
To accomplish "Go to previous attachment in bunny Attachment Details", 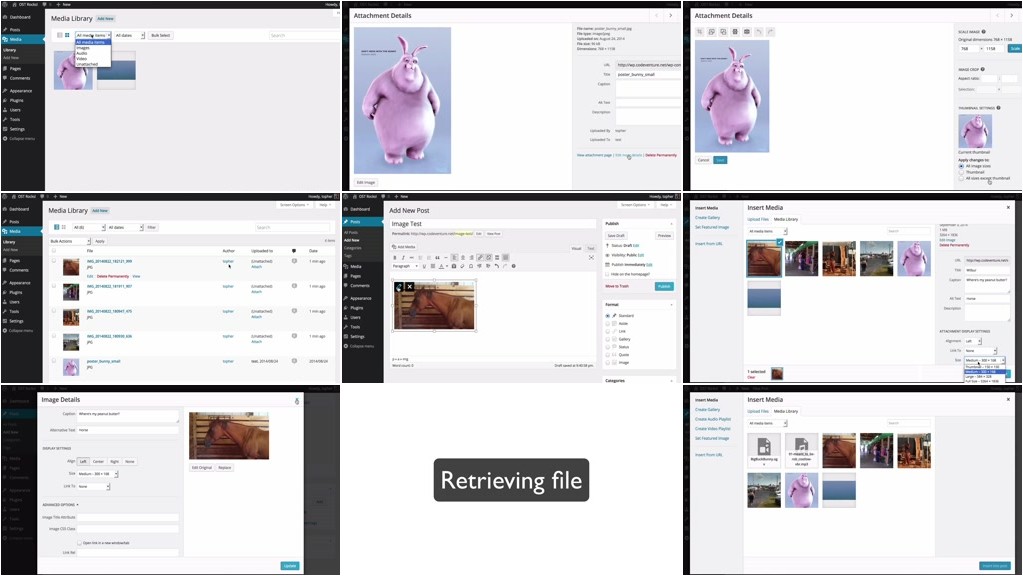I will pyautogui.click(x=658, y=16).
